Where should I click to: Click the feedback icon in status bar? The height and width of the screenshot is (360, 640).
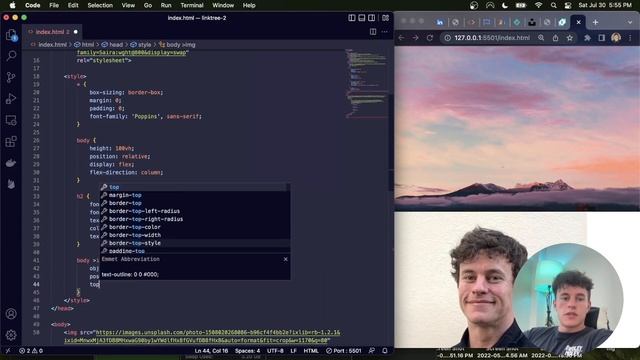click(371, 351)
